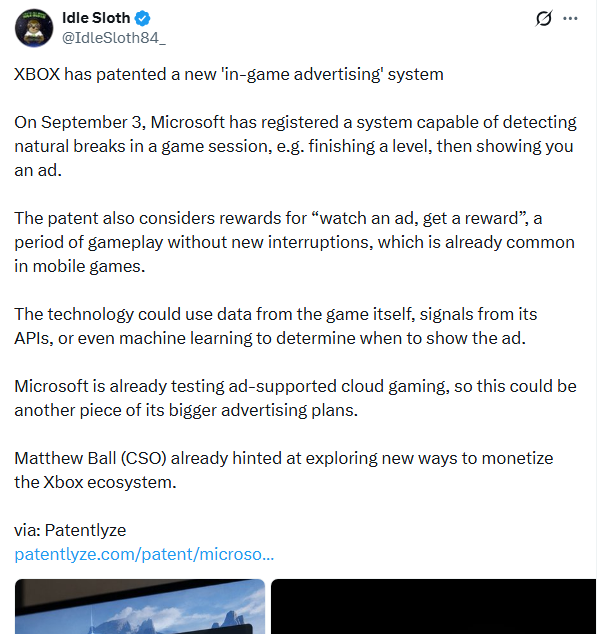Click the XBOX 'in-game advertising' headline line
Screen dimensions: 613x634
coord(229,74)
